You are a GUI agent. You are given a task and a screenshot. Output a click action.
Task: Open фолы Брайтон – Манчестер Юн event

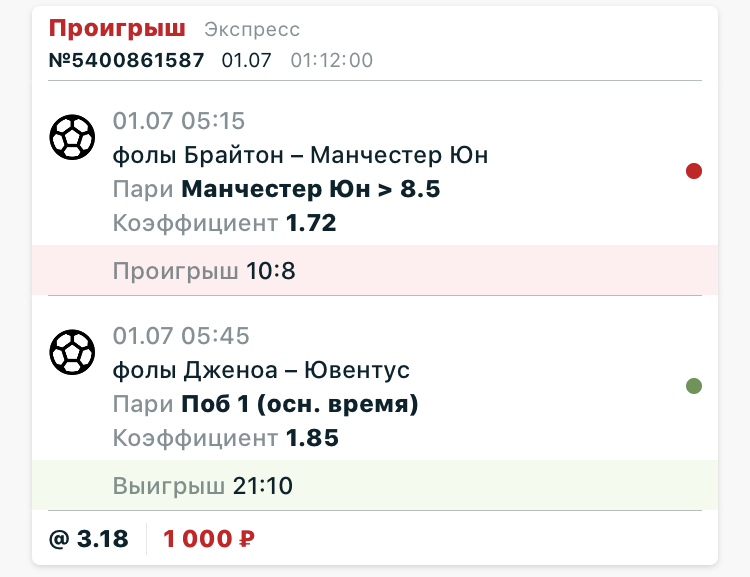tap(300, 155)
